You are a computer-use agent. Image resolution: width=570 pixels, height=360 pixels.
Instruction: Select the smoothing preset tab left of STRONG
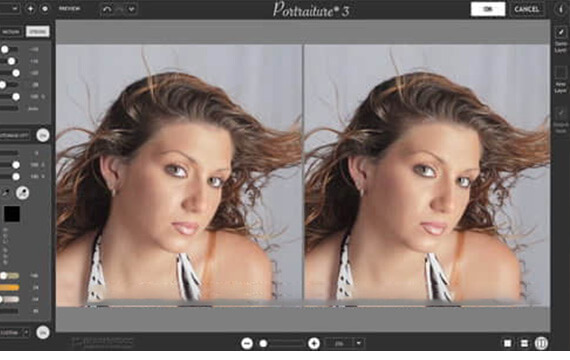tap(11, 32)
